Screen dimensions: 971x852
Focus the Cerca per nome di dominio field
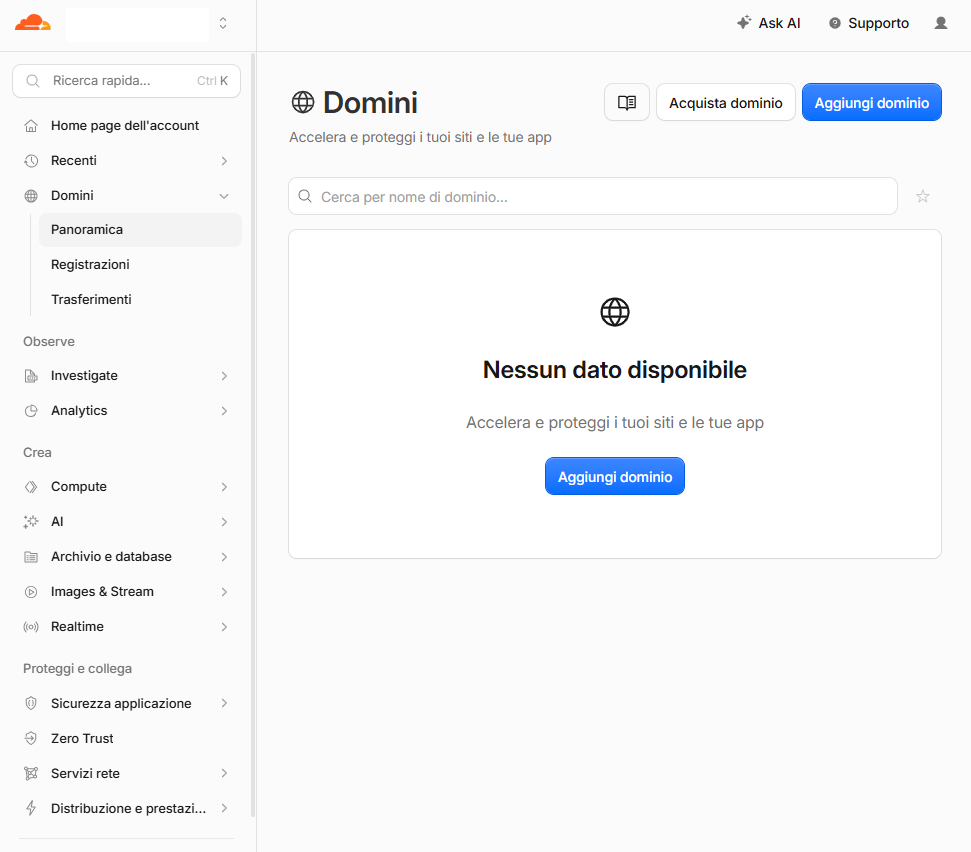tap(593, 196)
